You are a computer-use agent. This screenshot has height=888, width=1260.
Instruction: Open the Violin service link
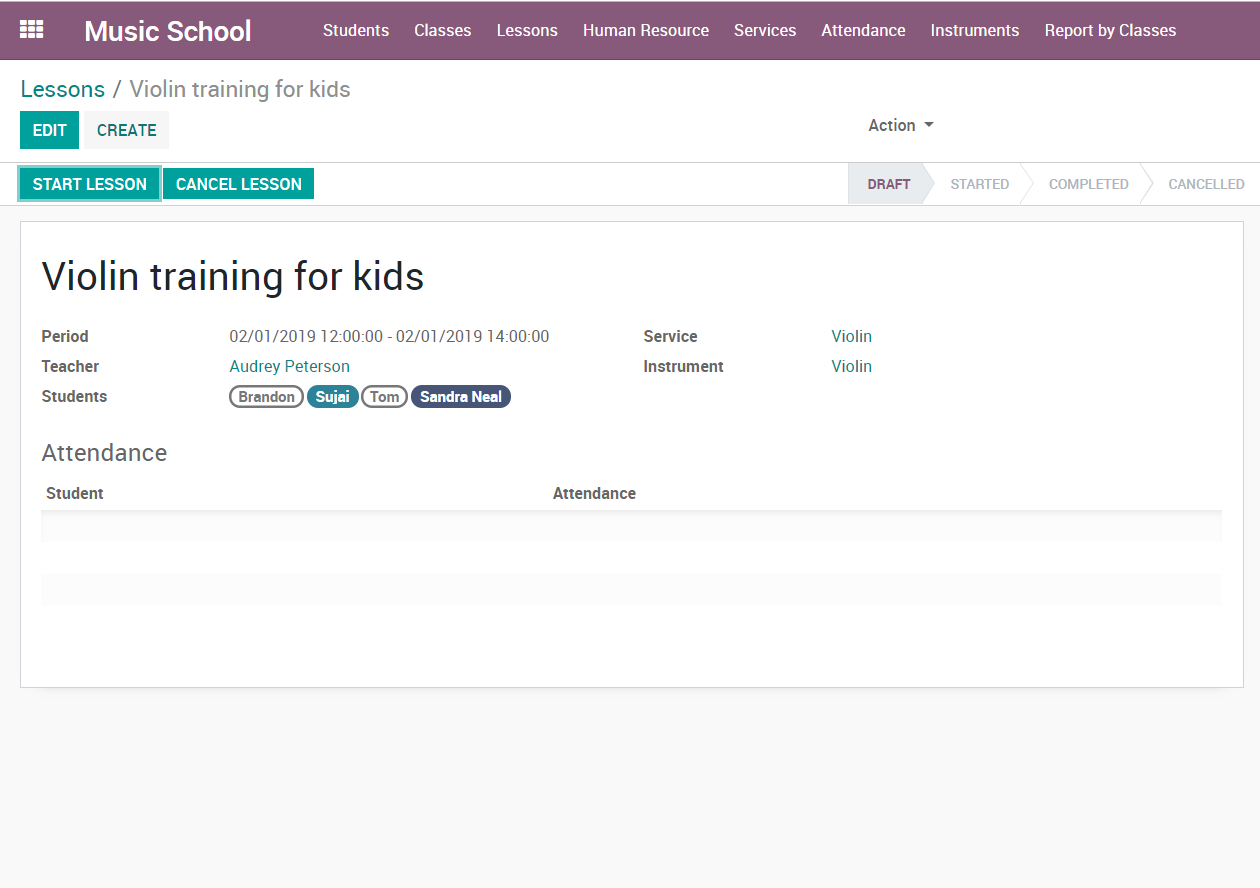tap(851, 336)
